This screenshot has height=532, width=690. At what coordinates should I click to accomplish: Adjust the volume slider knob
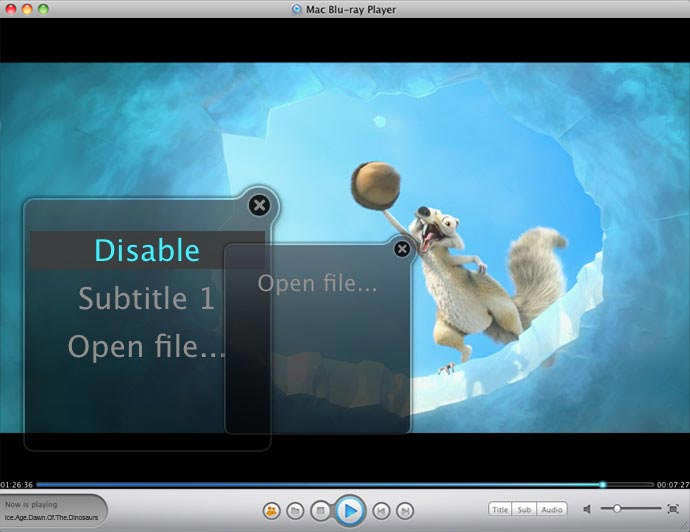tap(617, 509)
